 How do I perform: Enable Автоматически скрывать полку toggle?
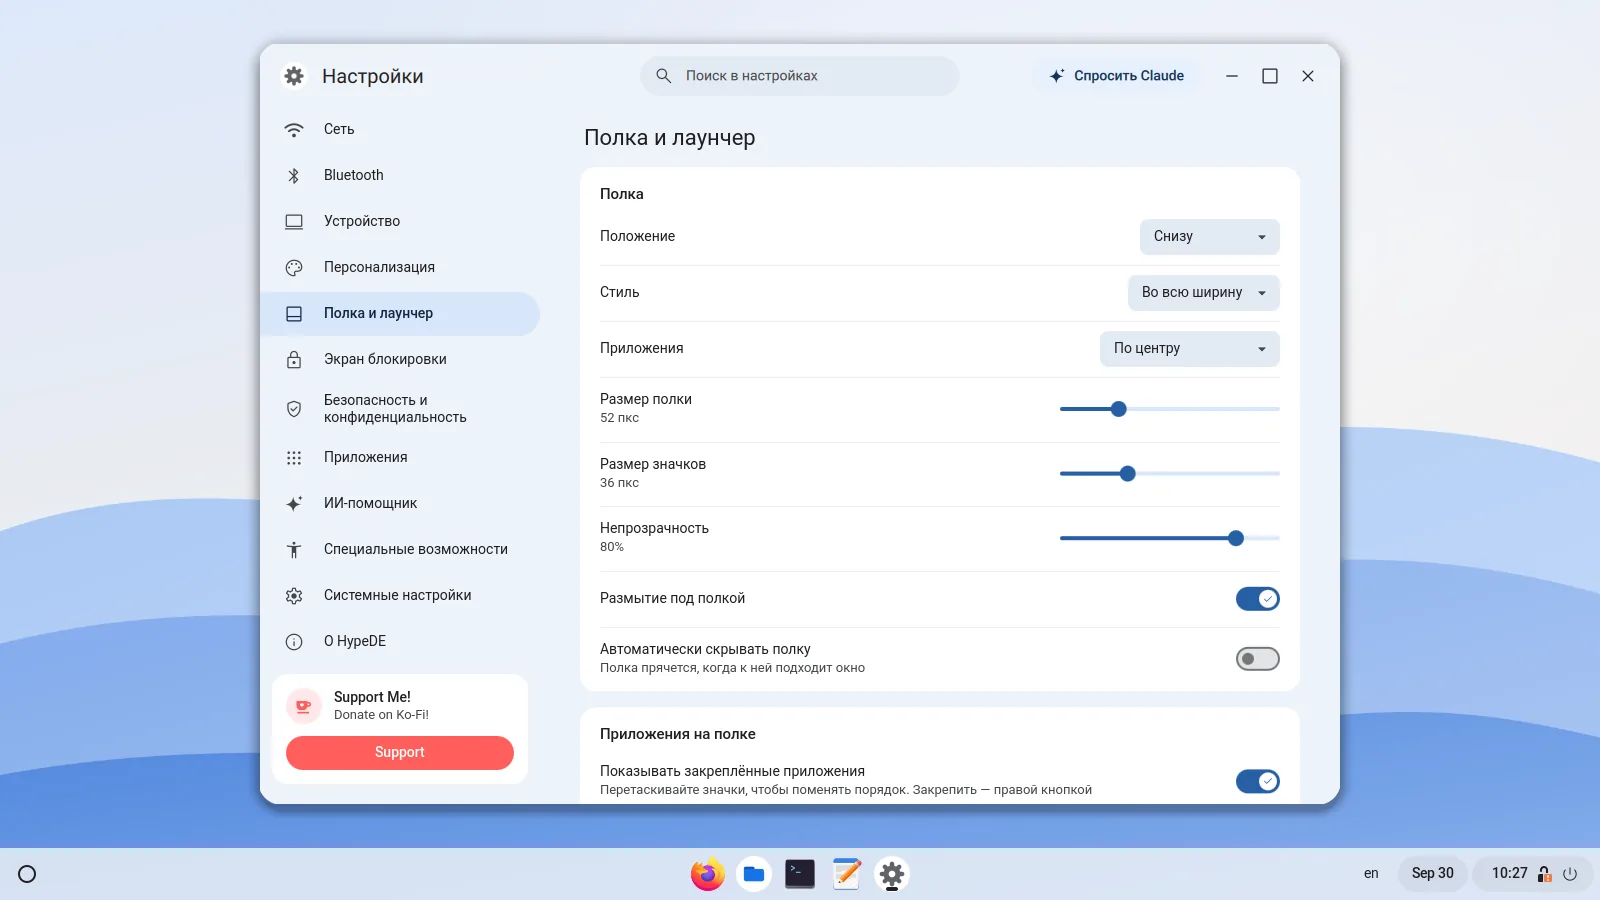tap(1258, 659)
